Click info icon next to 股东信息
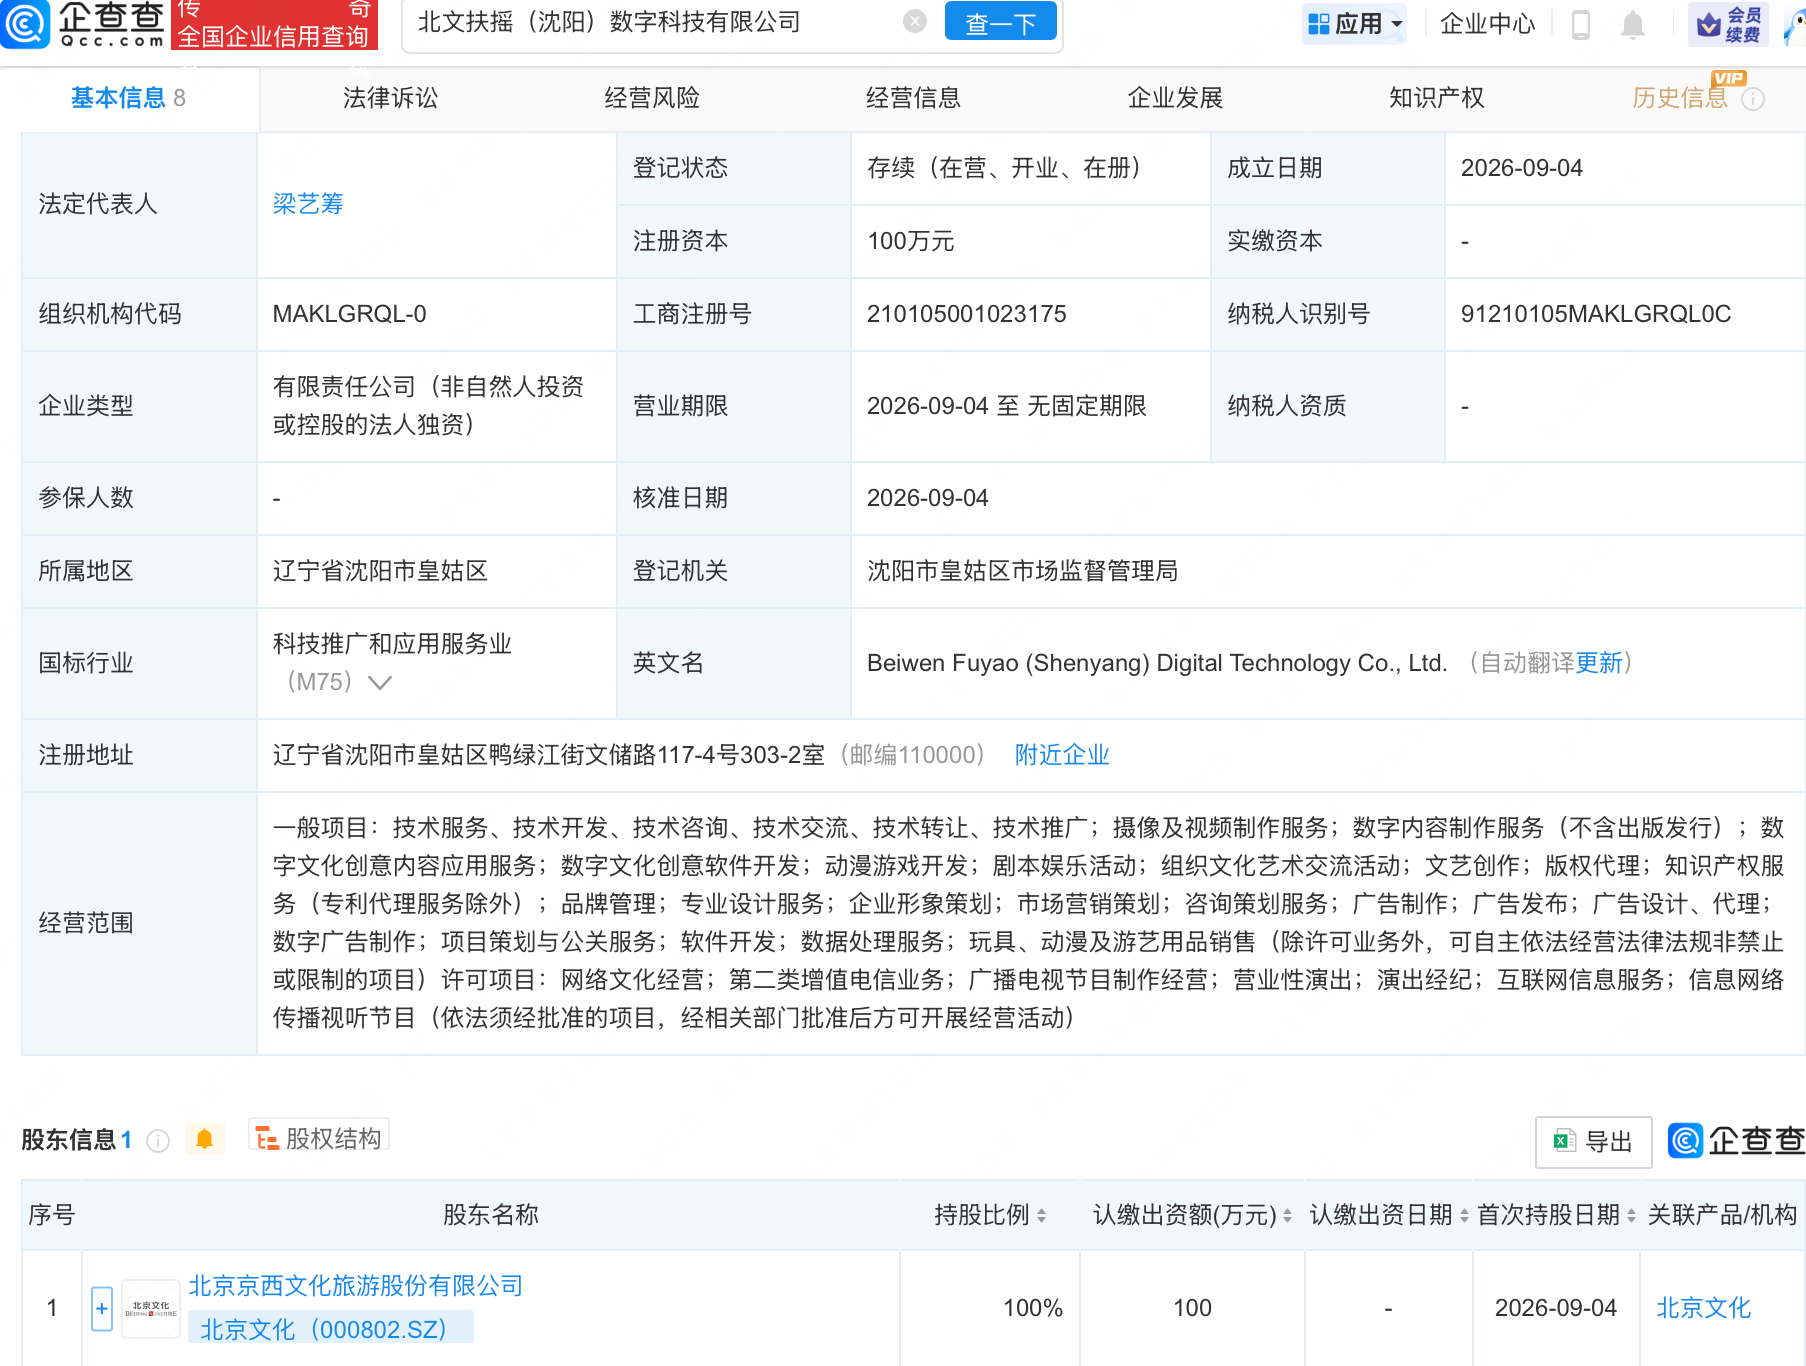This screenshot has height=1366, width=1806. point(158,1141)
